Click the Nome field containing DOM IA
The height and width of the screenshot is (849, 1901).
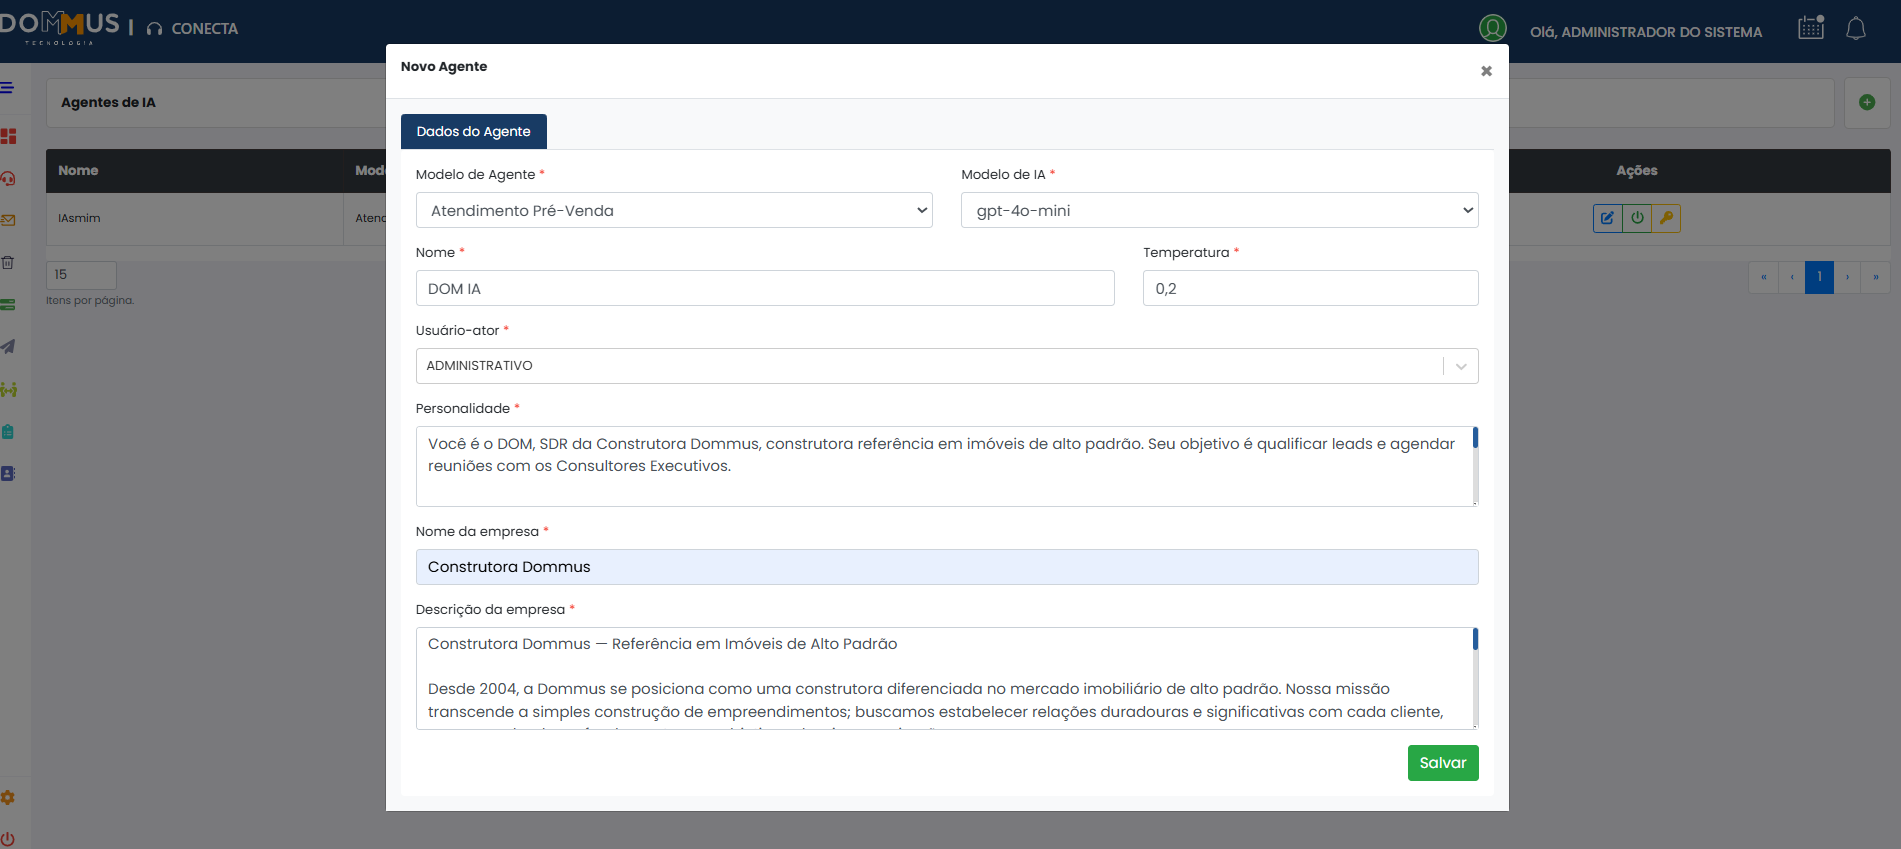pyautogui.click(x=765, y=288)
